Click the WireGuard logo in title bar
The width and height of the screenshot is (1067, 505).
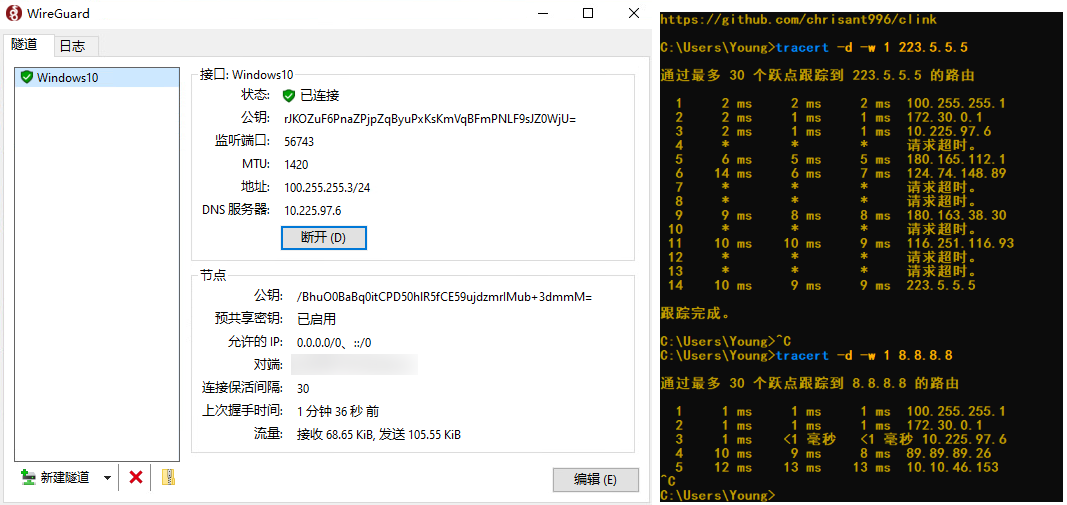click(x=14, y=13)
